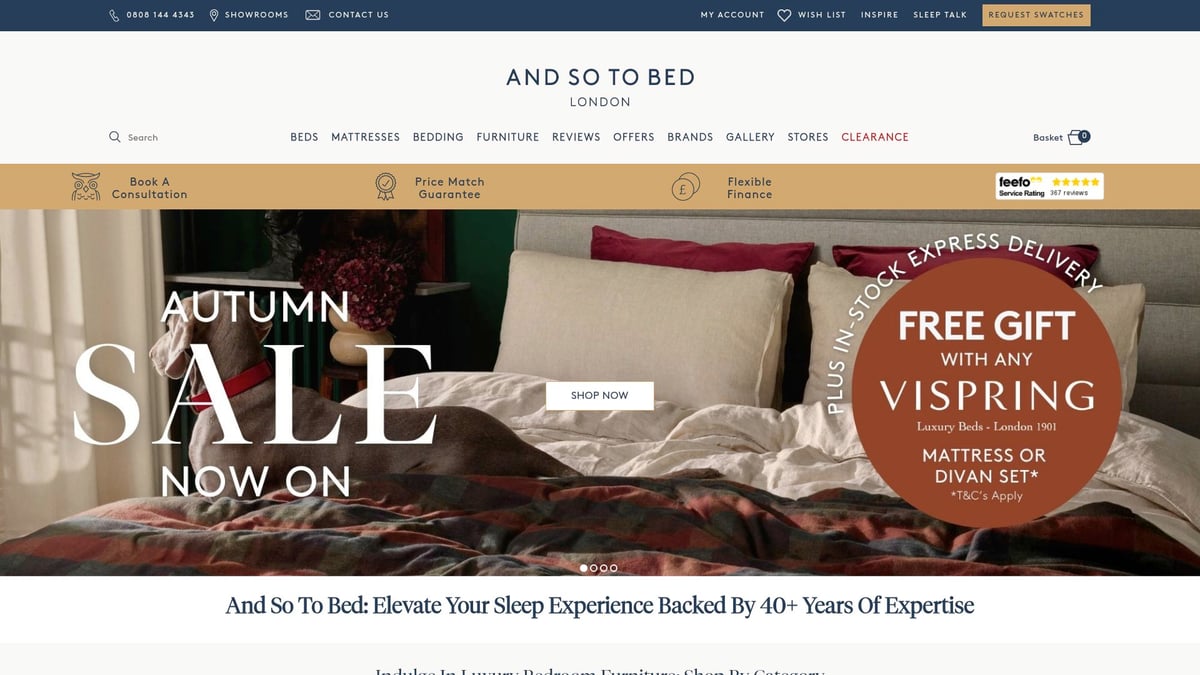Image resolution: width=1200 pixels, height=675 pixels.
Task: Open the Beds menu
Action: [304, 137]
